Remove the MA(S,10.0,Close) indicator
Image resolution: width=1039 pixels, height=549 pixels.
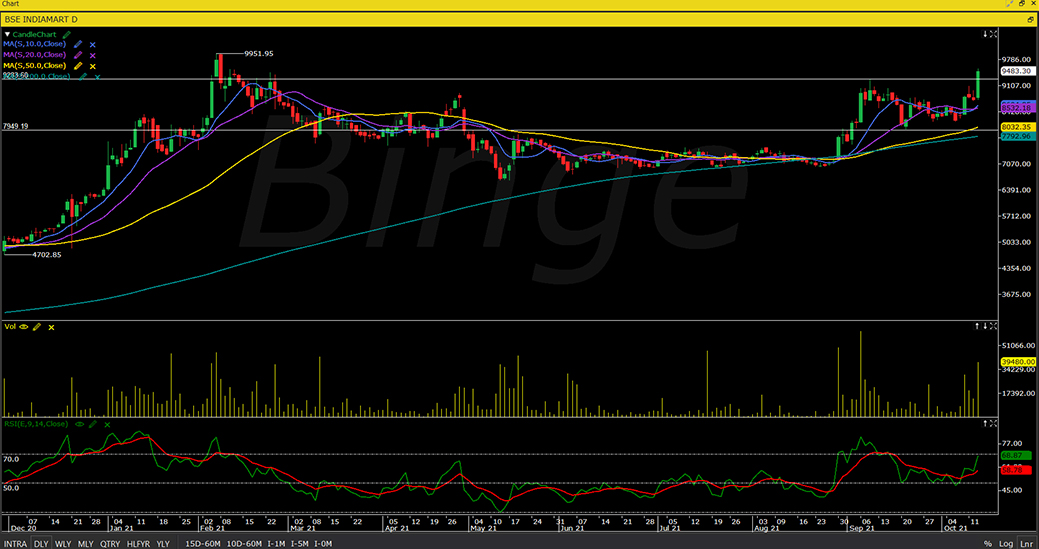coord(93,44)
